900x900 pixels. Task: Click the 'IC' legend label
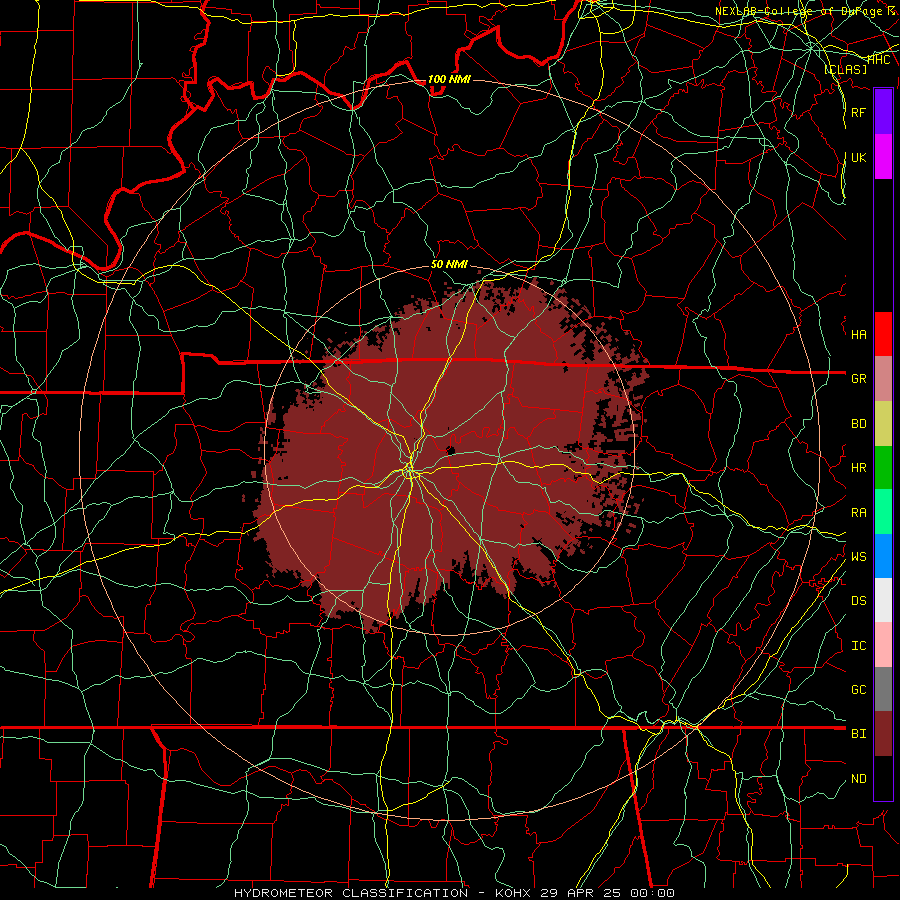(858, 646)
